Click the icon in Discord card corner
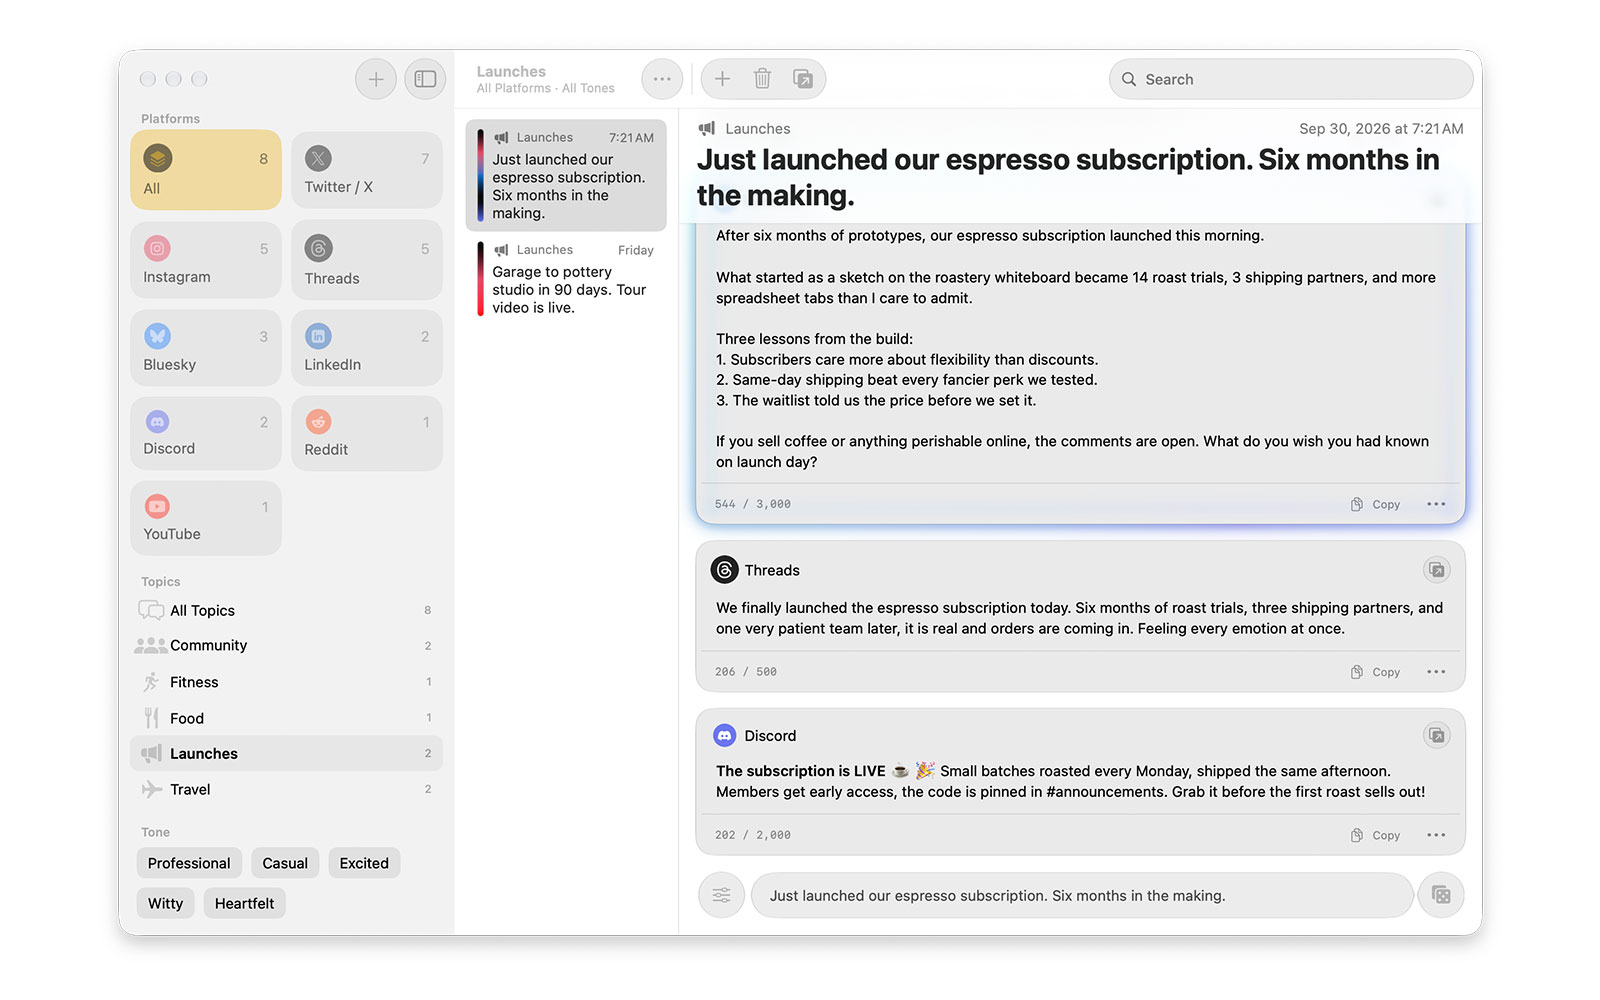The height and width of the screenshot is (1000, 1600). pos(1436,736)
